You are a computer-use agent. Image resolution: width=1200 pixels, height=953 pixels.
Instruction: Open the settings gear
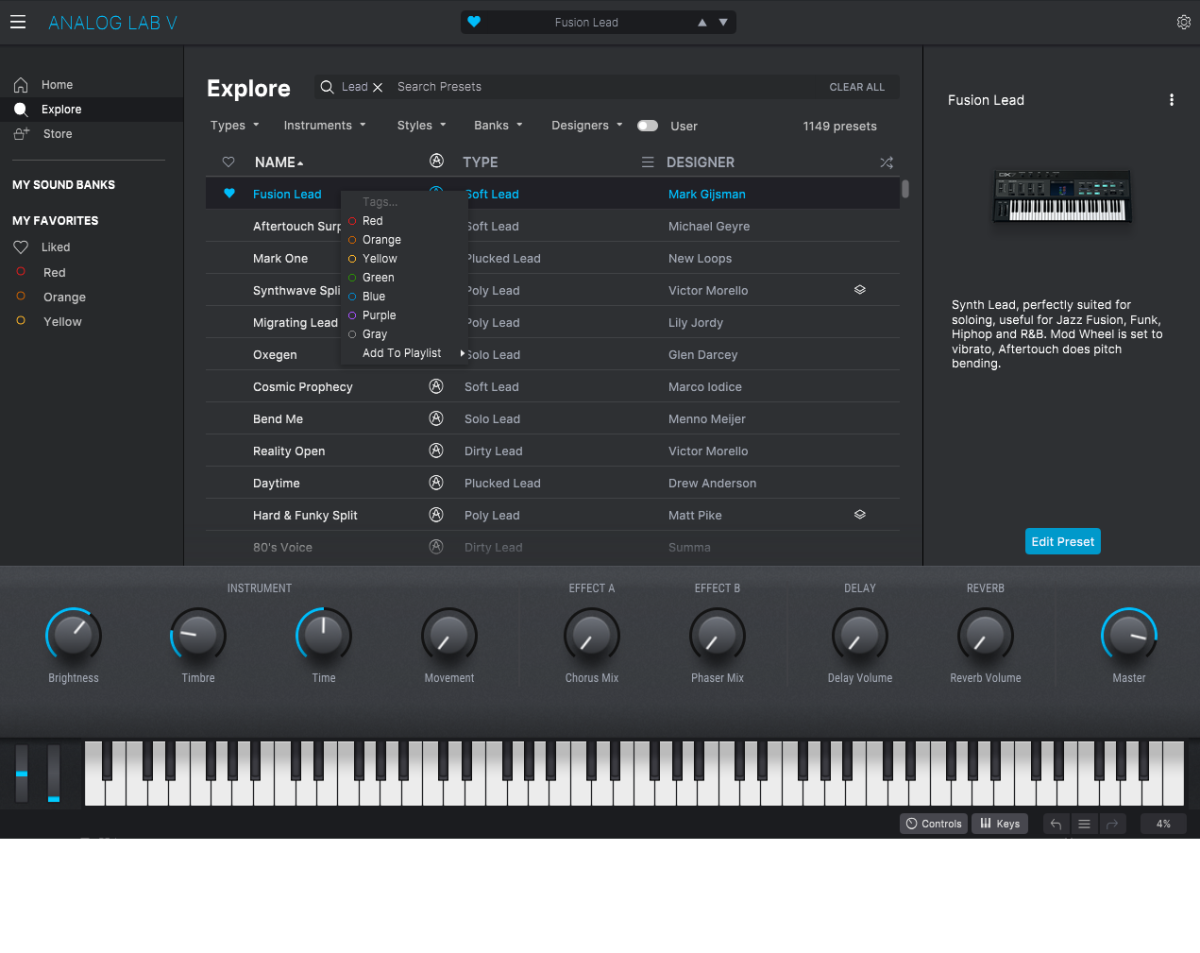click(x=1184, y=22)
